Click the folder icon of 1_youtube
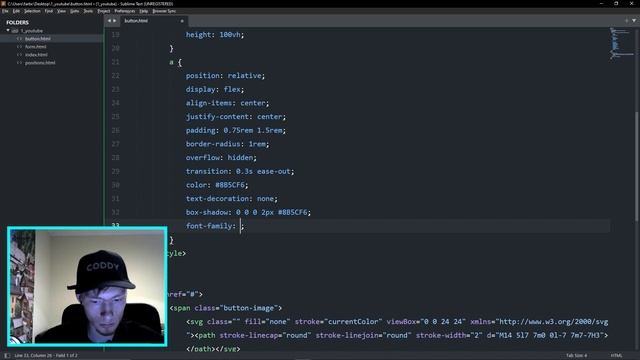This screenshot has height=360, width=640. pyautogui.click(x=15, y=31)
